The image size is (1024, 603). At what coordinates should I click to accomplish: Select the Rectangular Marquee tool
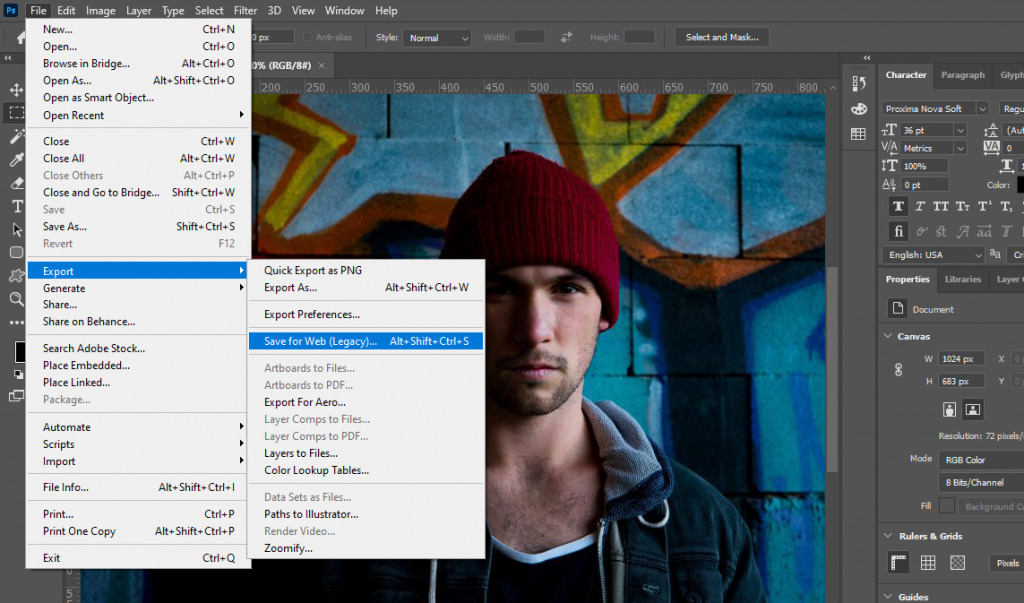tap(16, 112)
